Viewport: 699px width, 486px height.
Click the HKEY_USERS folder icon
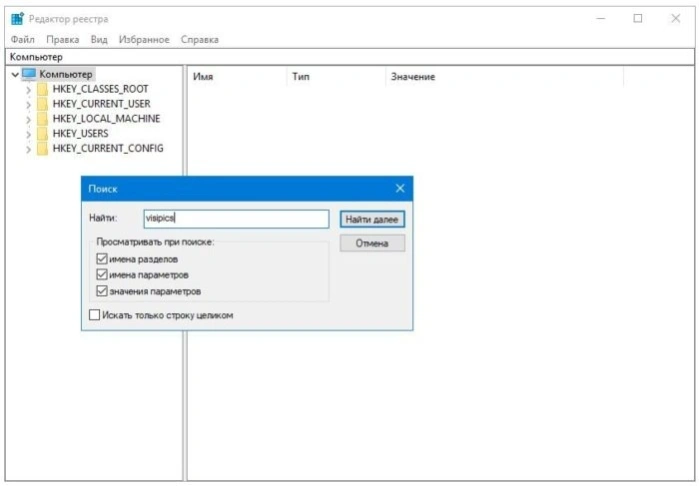(x=42, y=133)
